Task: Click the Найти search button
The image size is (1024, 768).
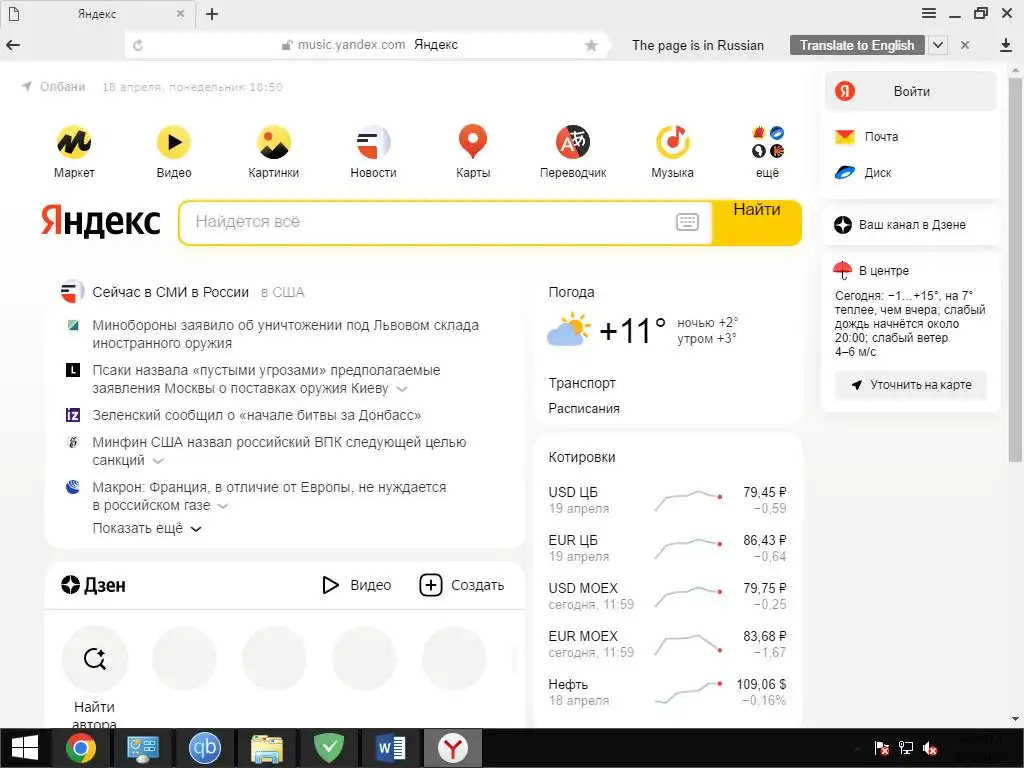Action: pos(757,222)
